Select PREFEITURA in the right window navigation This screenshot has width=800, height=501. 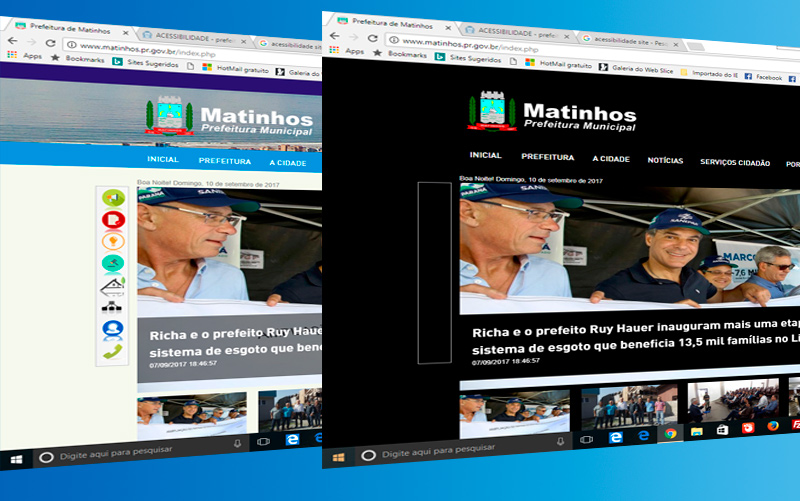(547, 157)
